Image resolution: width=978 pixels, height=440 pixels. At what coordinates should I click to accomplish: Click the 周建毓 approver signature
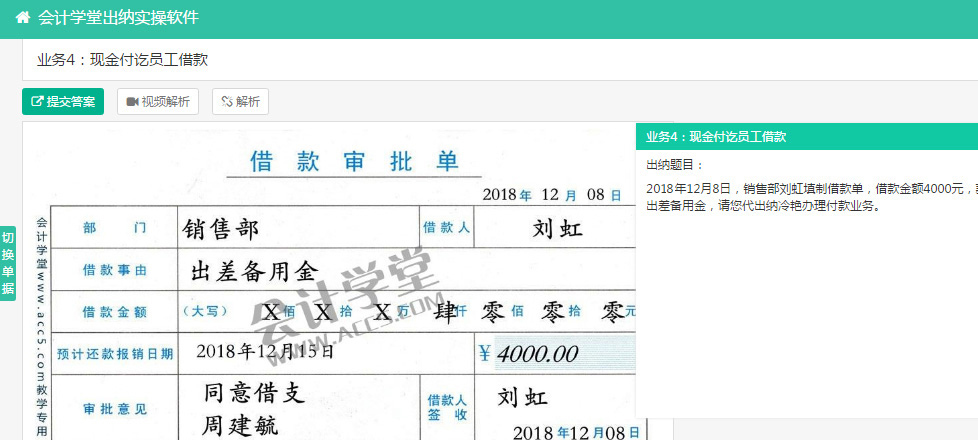[241, 426]
